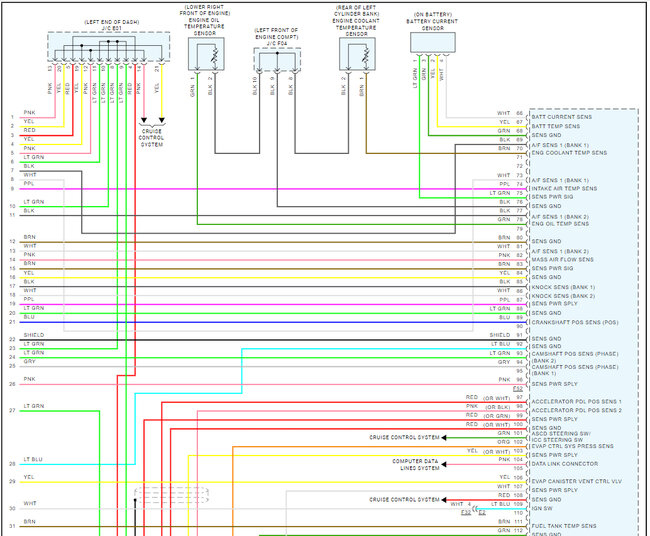Click '(ON BATTERY)' location note

432,15
